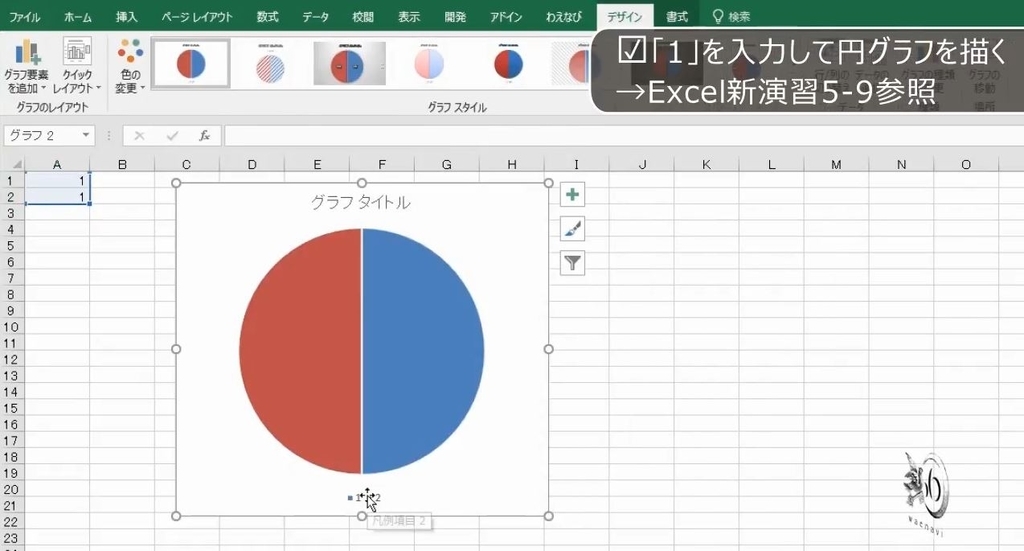
Task: Select the blue pie slice
Action: pos(423,351)
